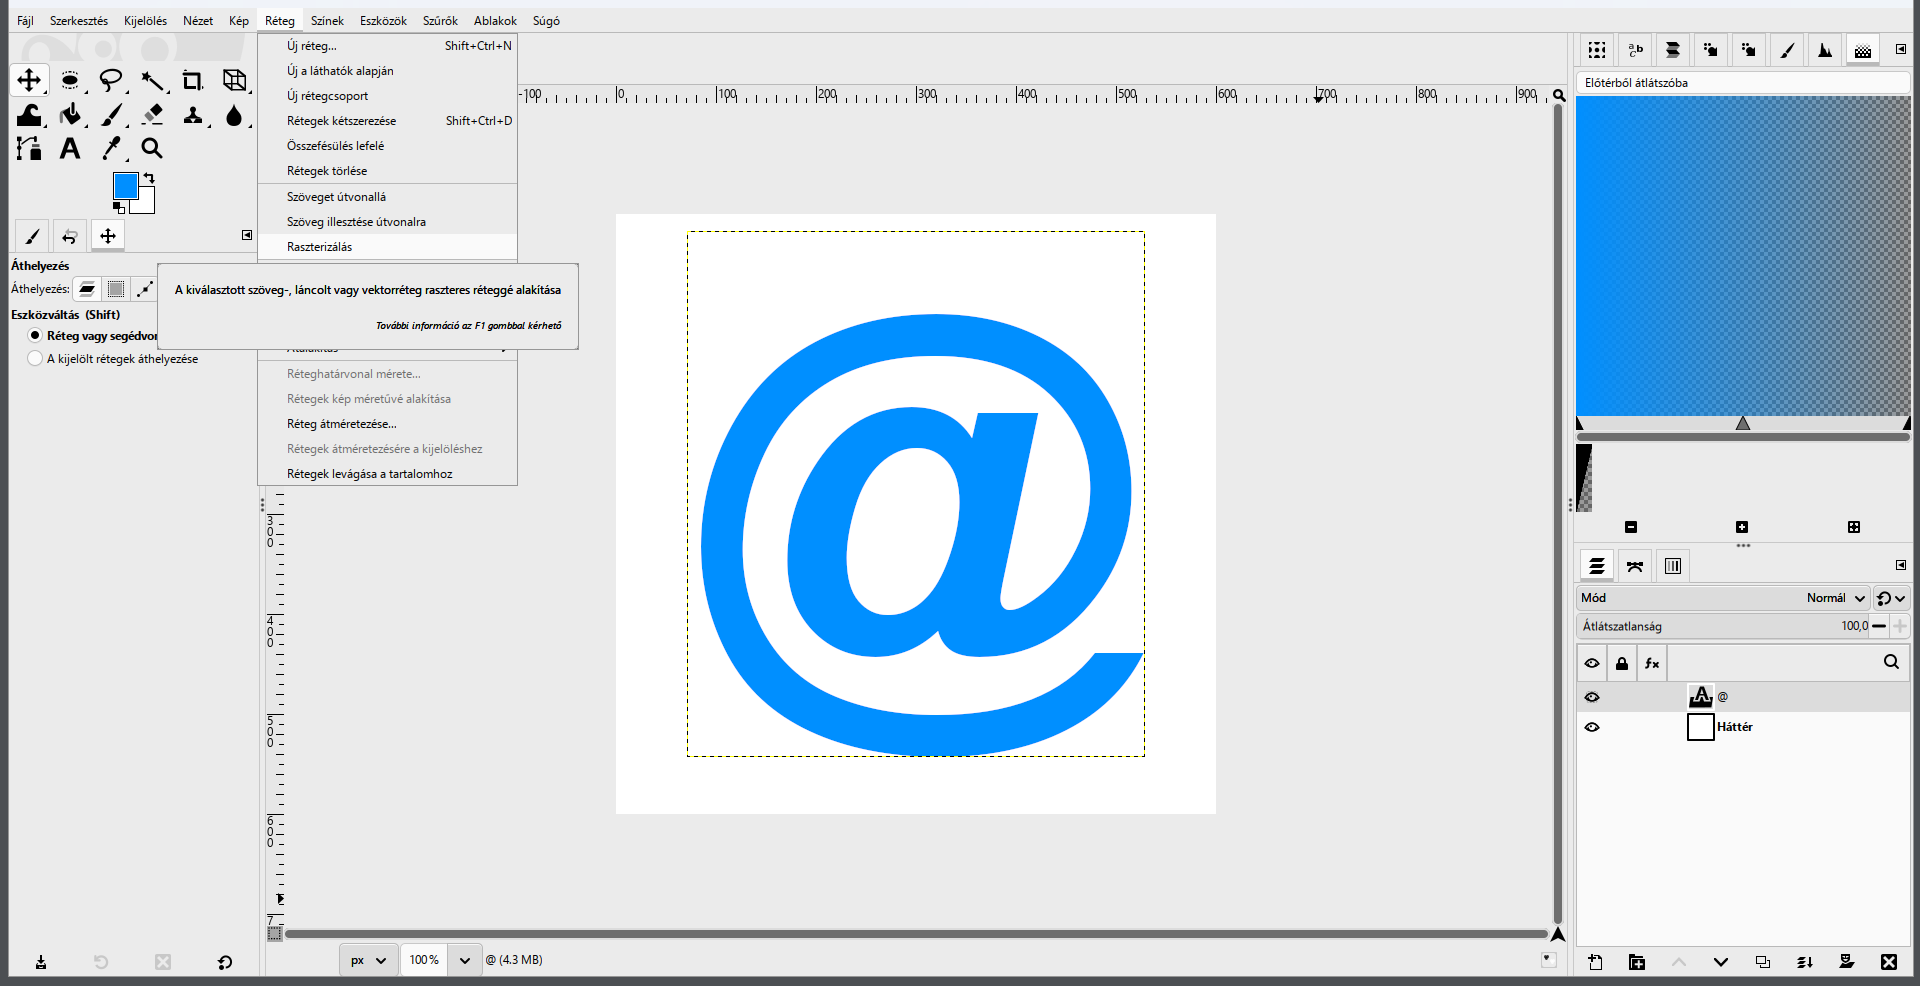Screen dimensions: 1920x986
Task: Select the Ellipse select tool
Action: click(70, 80)
